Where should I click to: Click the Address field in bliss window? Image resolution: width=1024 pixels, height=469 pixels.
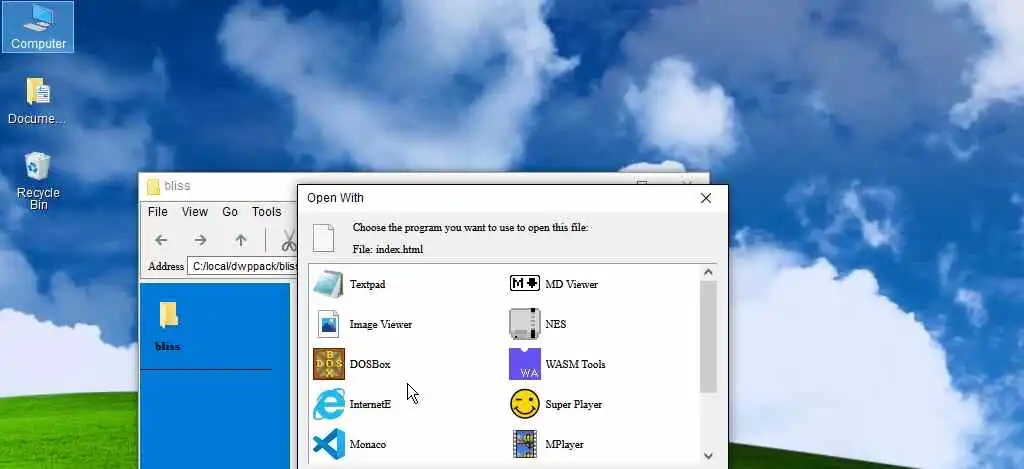click(242, 266)
